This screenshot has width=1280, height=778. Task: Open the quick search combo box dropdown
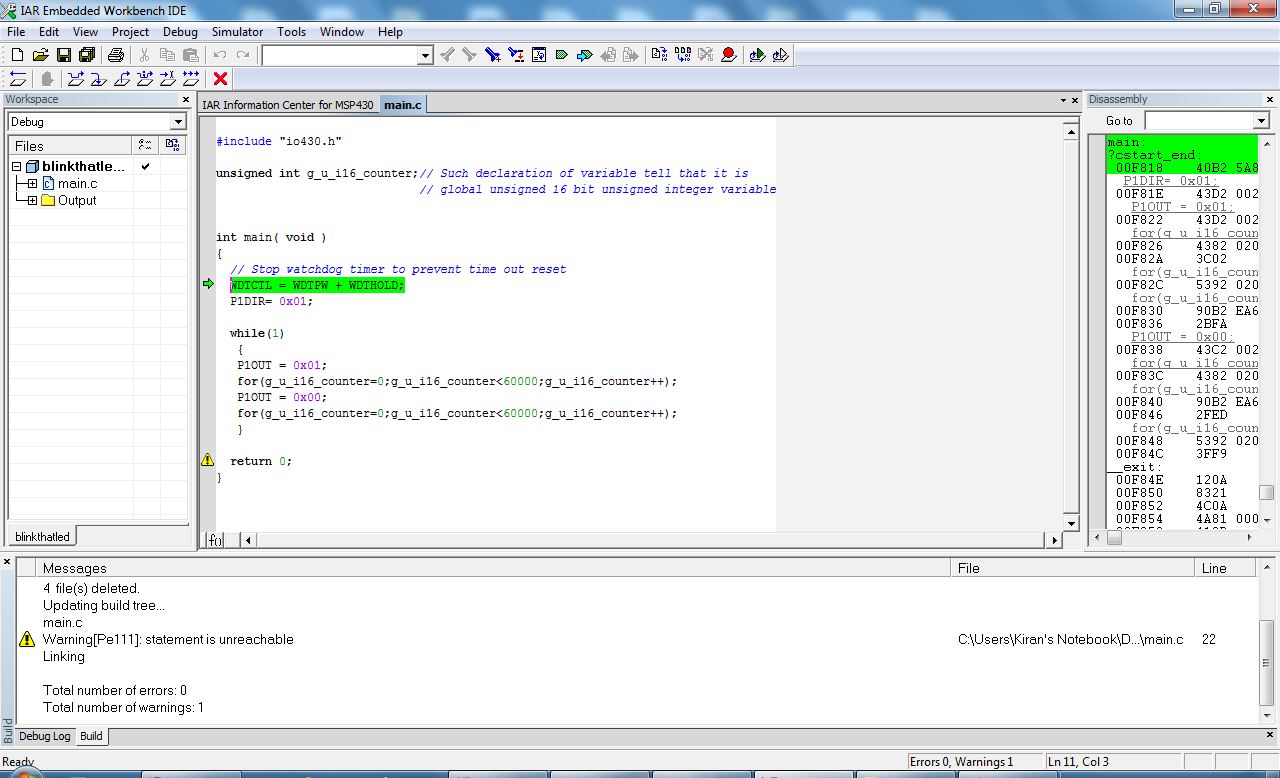(x=425, y=56)
